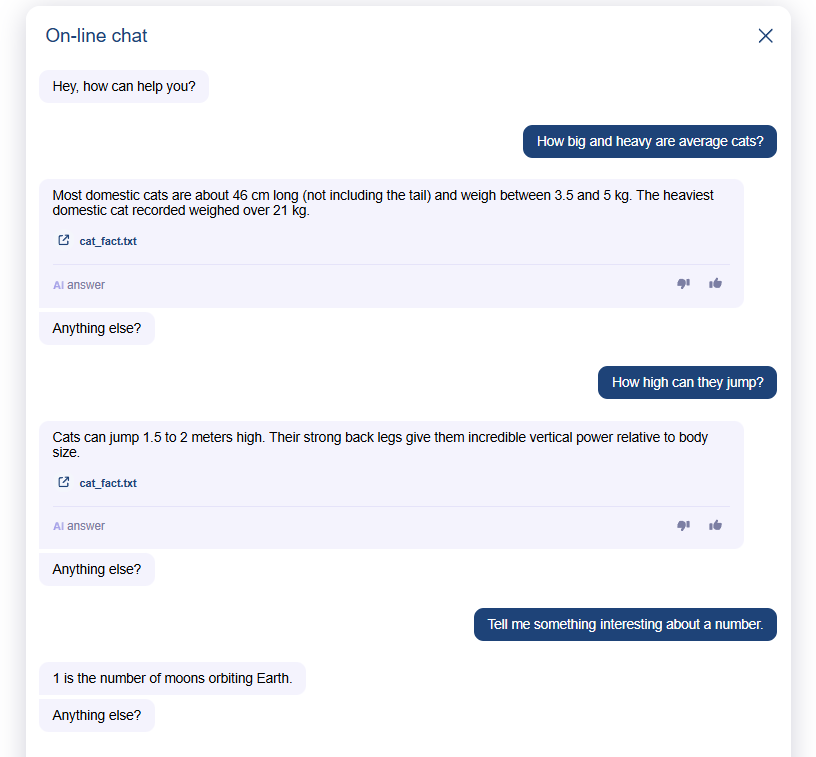Image resolution: width=816 pixels, height=757 pixels.
Task: Like the cat weight answer with thumbs up
Action: point(715,284)
